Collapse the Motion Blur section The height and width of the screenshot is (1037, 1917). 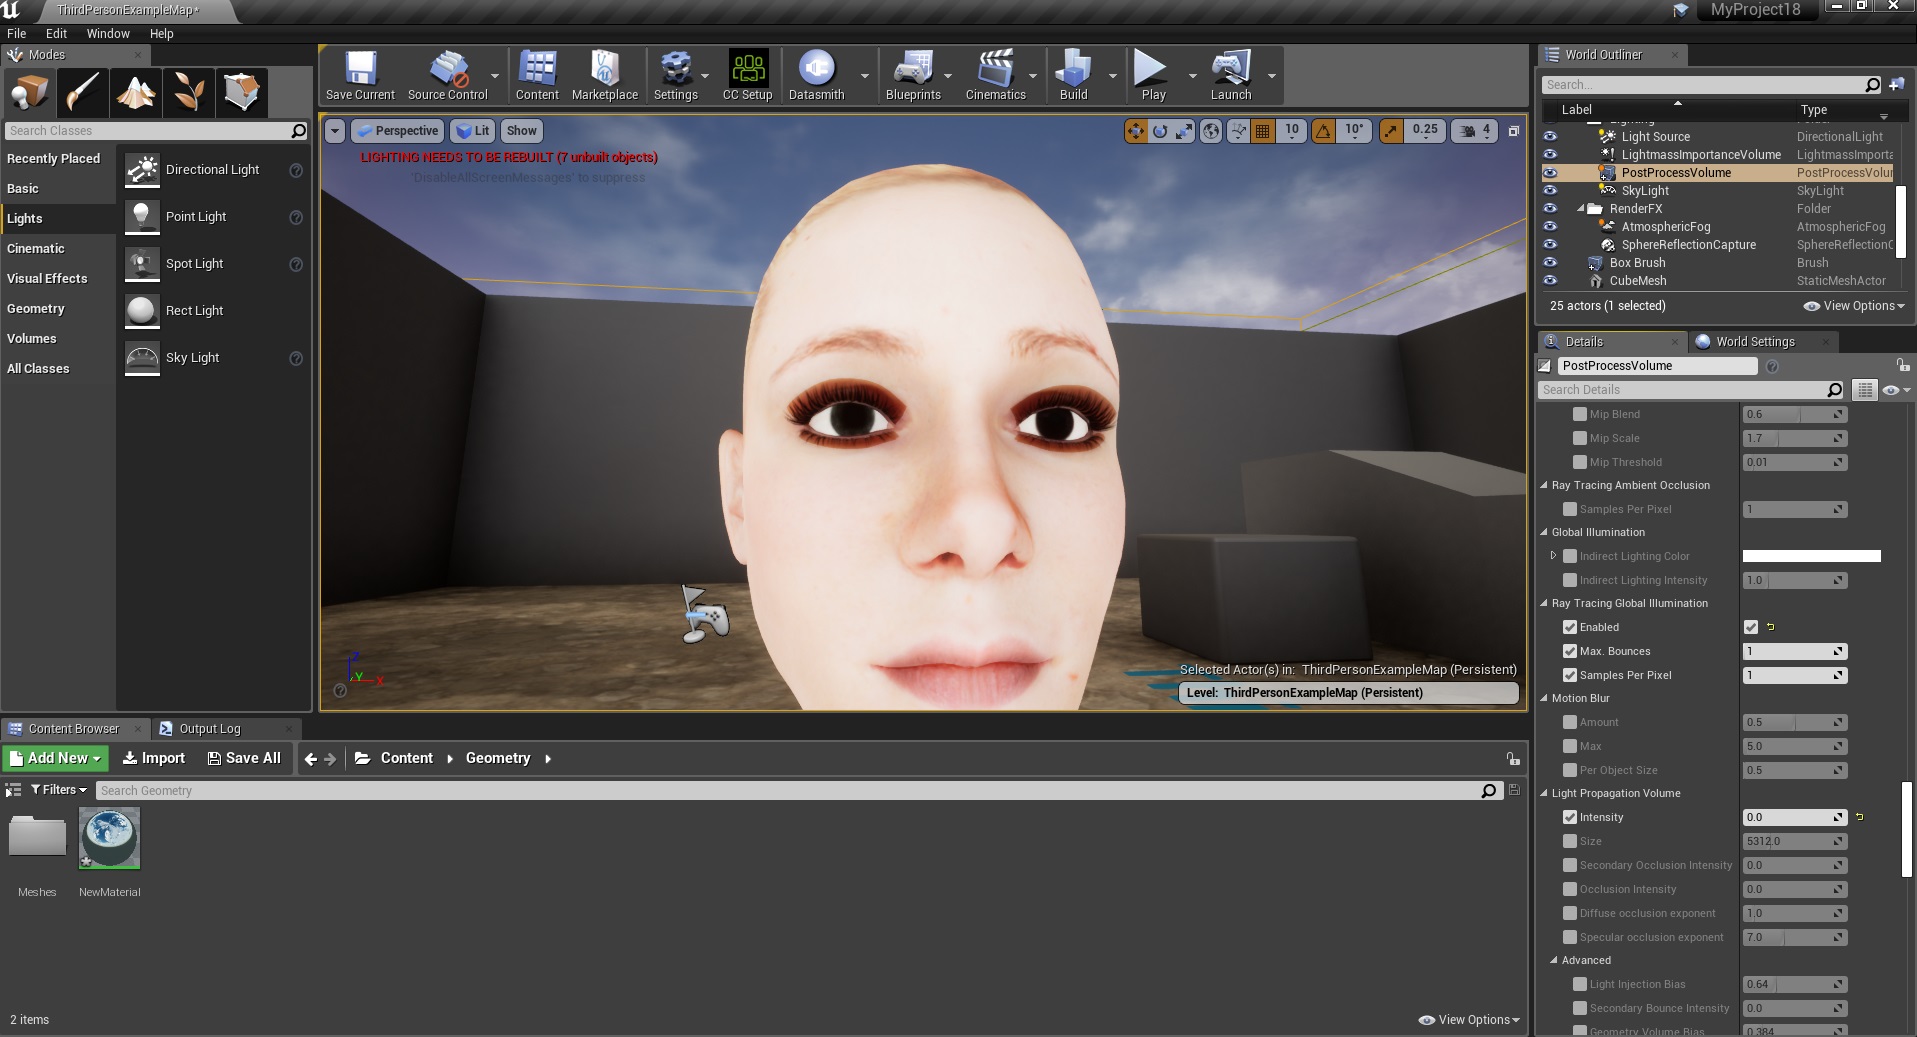tap(1544, 698)
